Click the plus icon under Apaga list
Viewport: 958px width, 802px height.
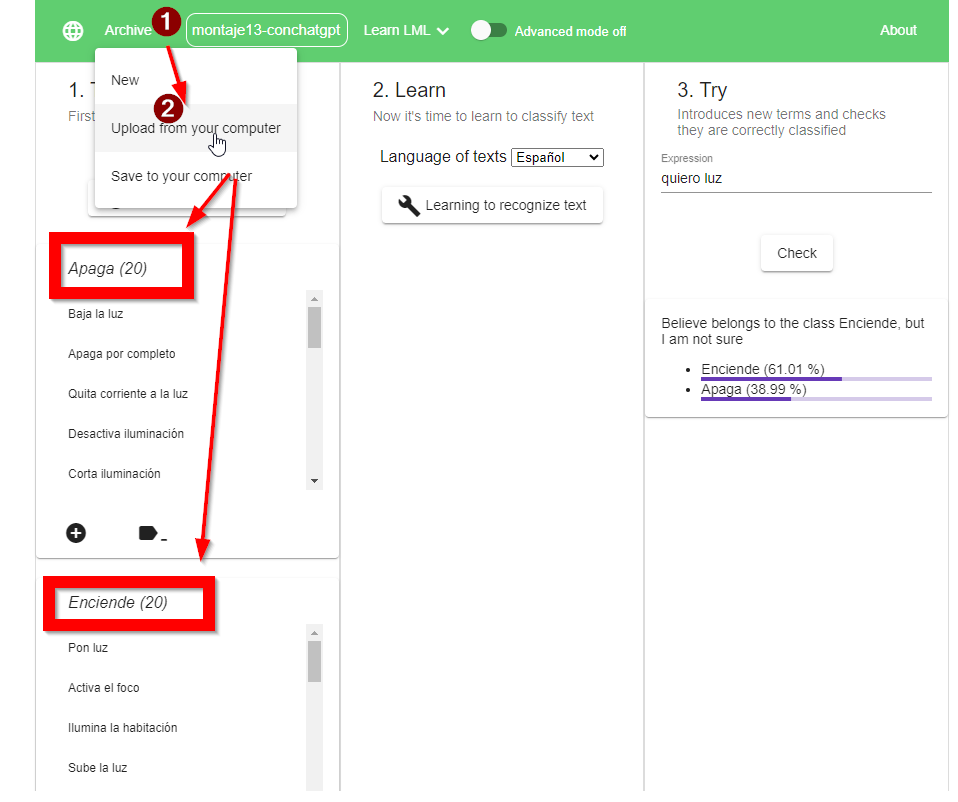tap(76, 533)
